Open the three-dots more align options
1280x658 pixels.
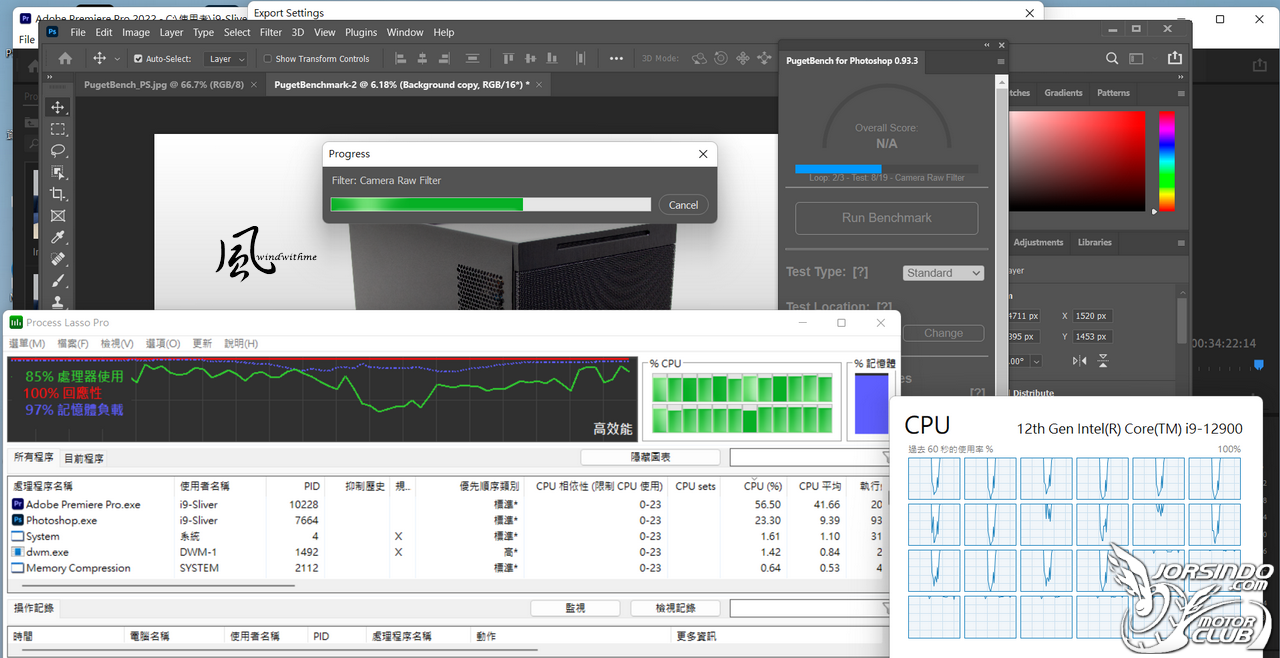(x=618, y=59)
